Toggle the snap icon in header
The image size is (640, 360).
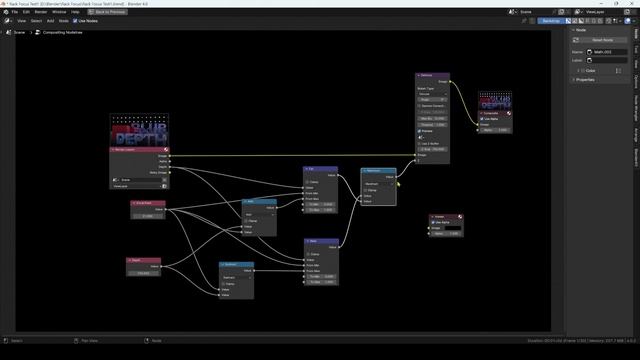609,21
